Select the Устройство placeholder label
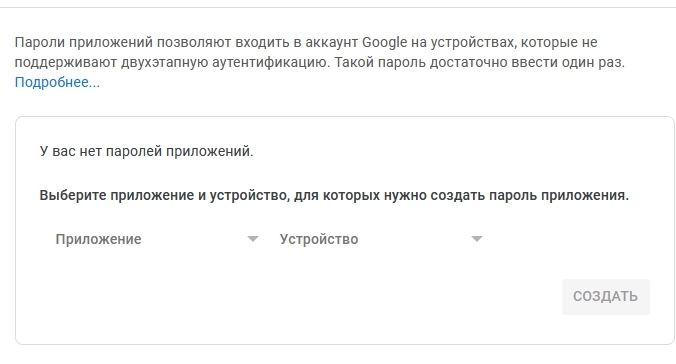This screenshot has width=676, height=364. pyautogui.click(x=319, y=239)
